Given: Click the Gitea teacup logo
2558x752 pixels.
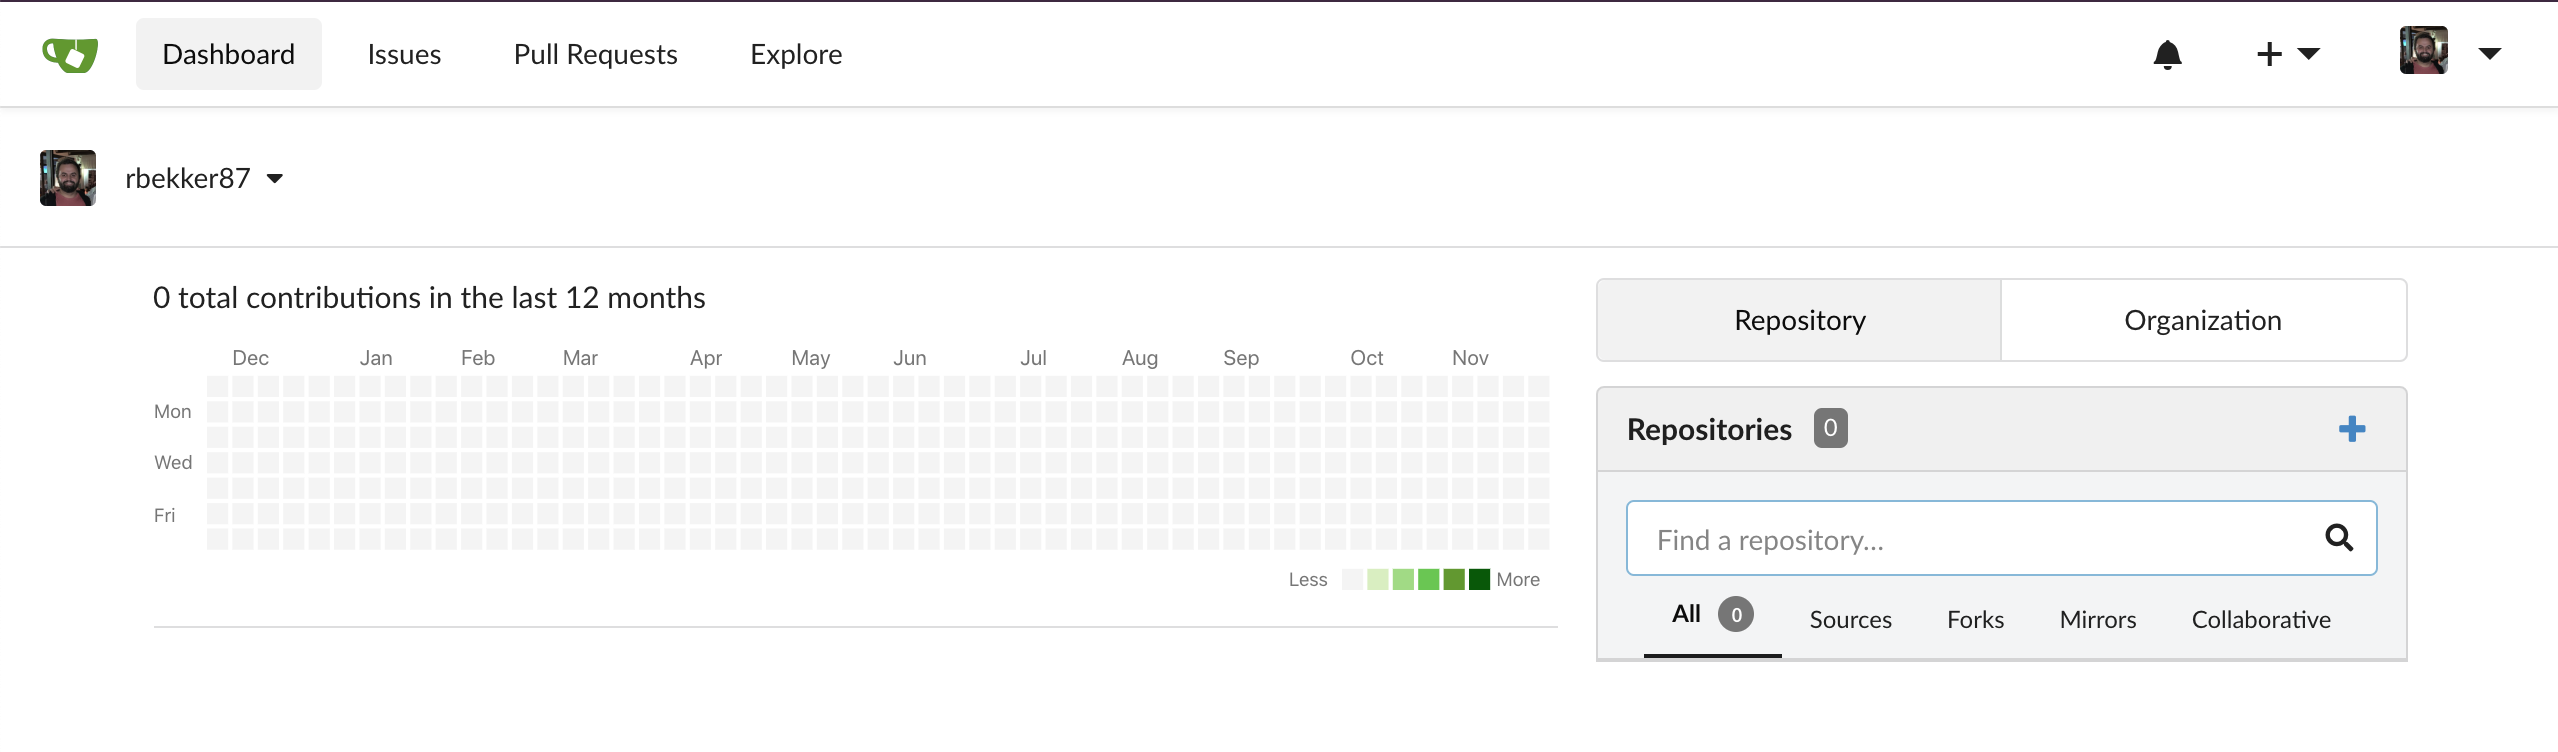Looking at the screenshot, I should coord(70,54).
